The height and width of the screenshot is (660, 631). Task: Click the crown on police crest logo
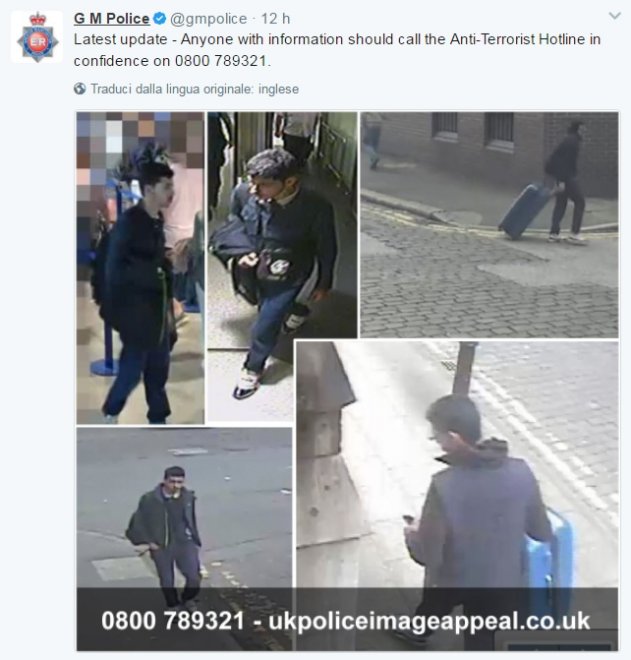coord(37,19)
